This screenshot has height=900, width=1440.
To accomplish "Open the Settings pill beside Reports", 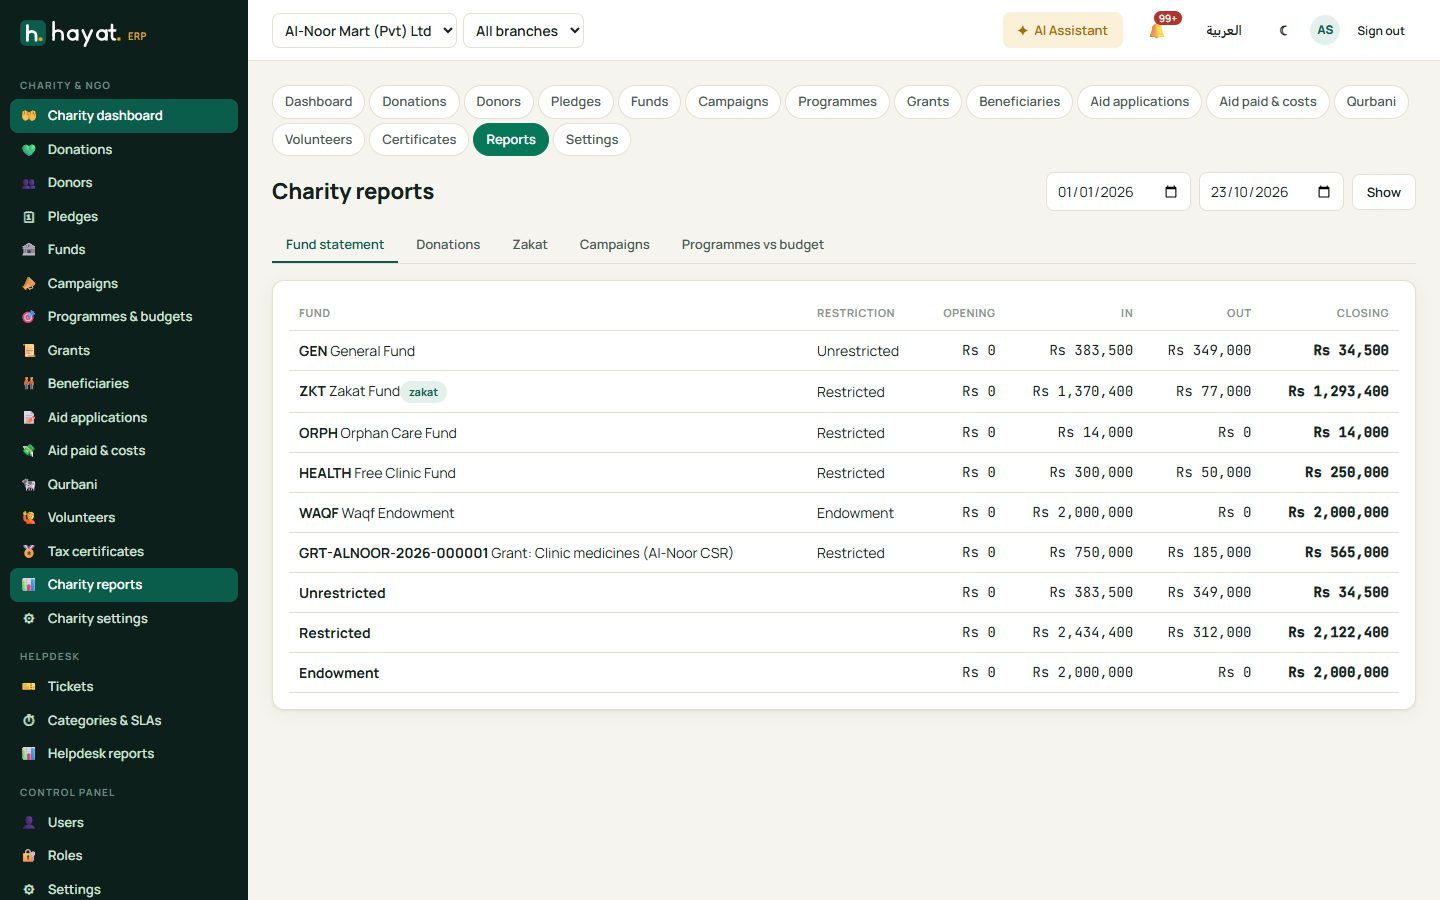I will pos(592,140).
